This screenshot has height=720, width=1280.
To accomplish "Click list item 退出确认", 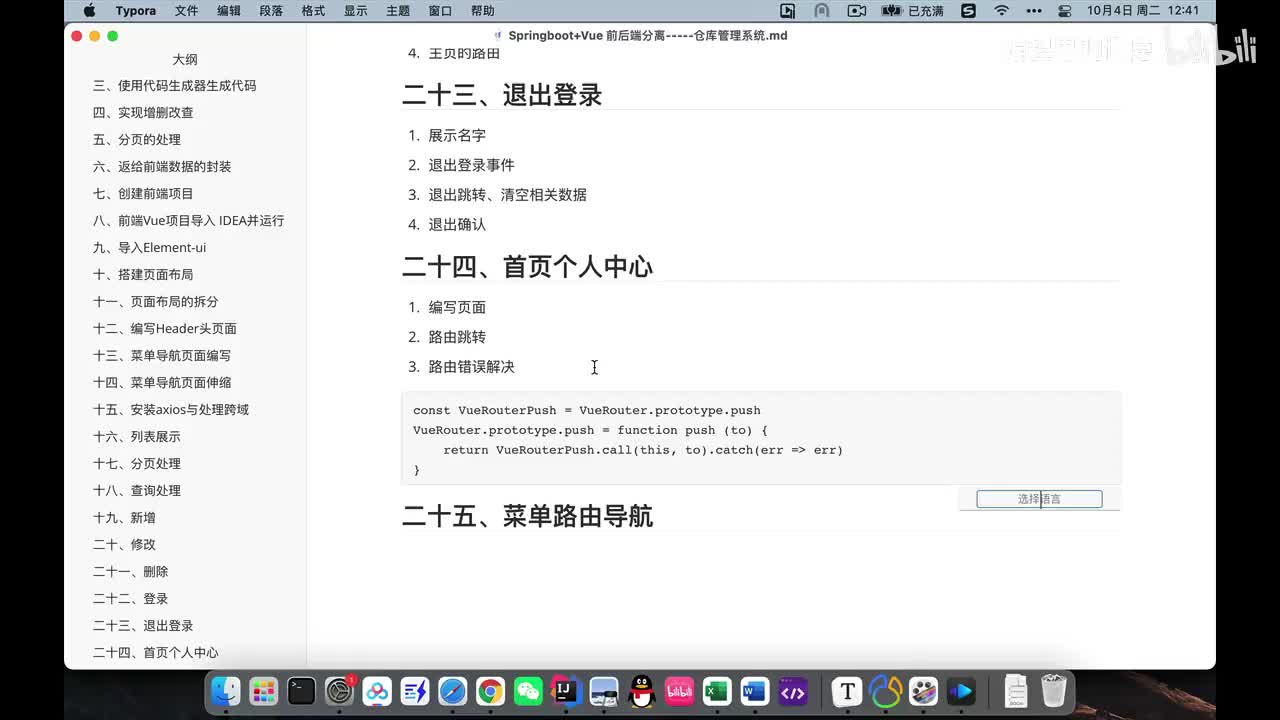I will click(457, 225).
